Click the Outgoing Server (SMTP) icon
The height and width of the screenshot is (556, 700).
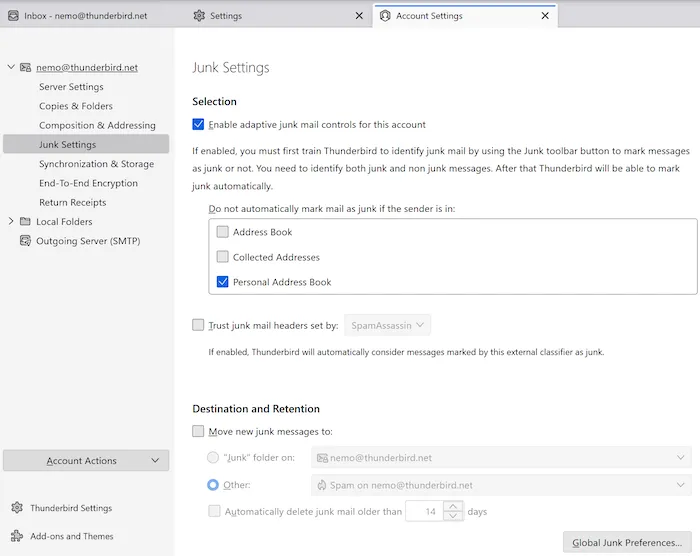click(25, 241)
